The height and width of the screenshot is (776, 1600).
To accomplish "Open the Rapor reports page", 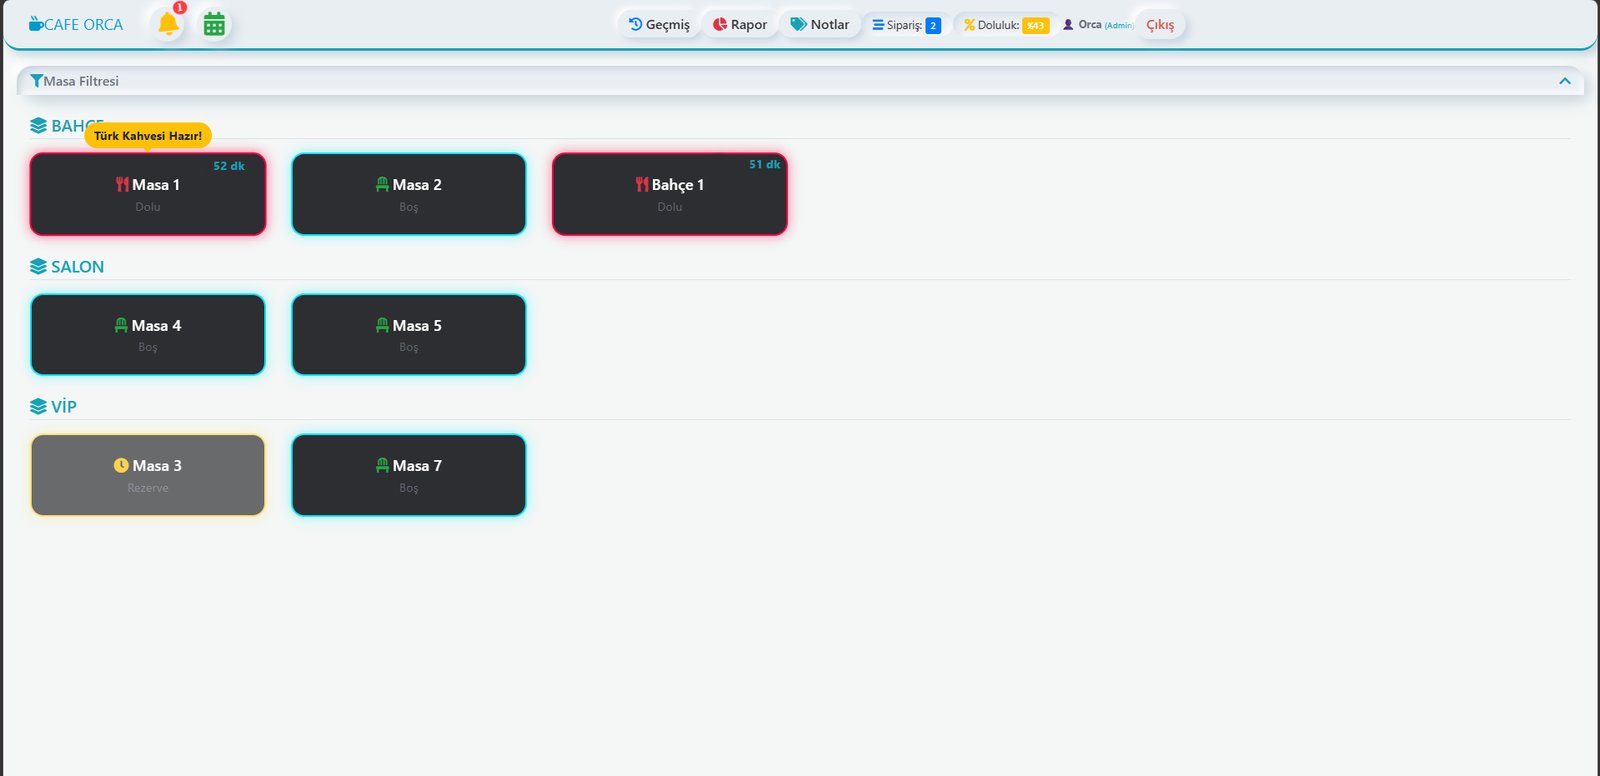I will pos(740,25).
